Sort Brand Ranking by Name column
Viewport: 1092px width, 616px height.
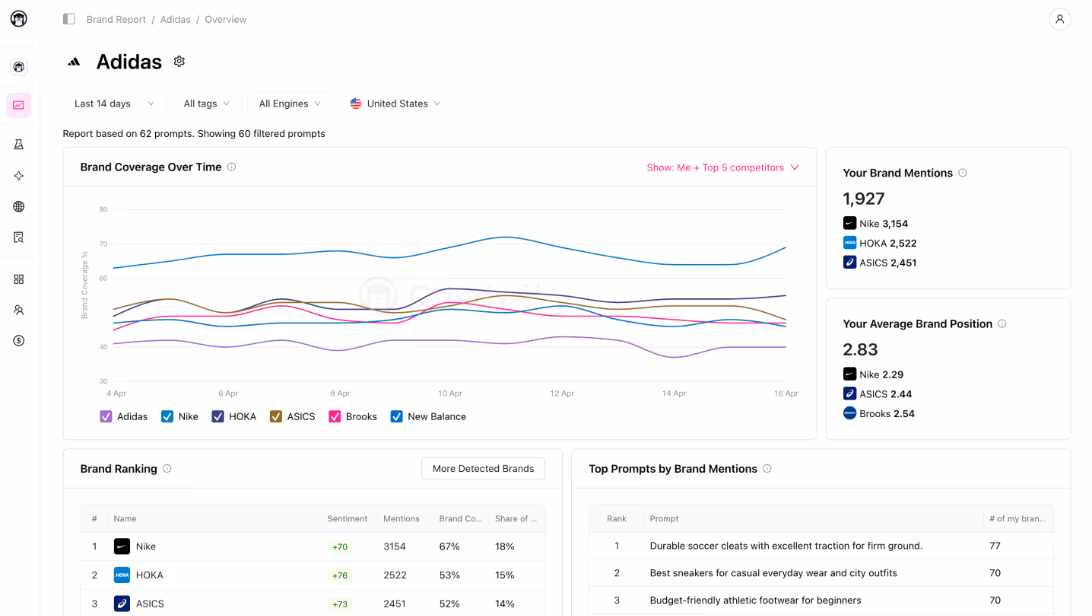125,519
